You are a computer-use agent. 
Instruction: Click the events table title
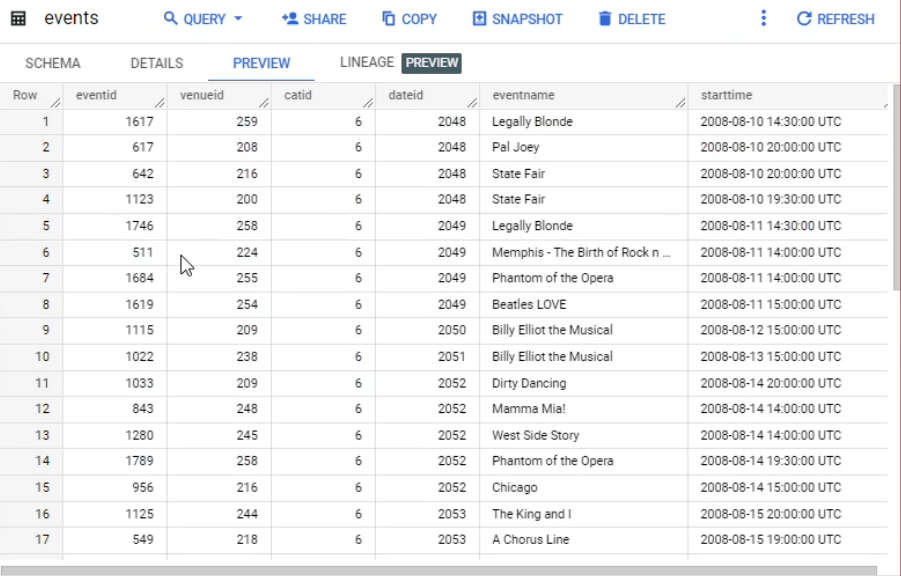coord(71,18)
